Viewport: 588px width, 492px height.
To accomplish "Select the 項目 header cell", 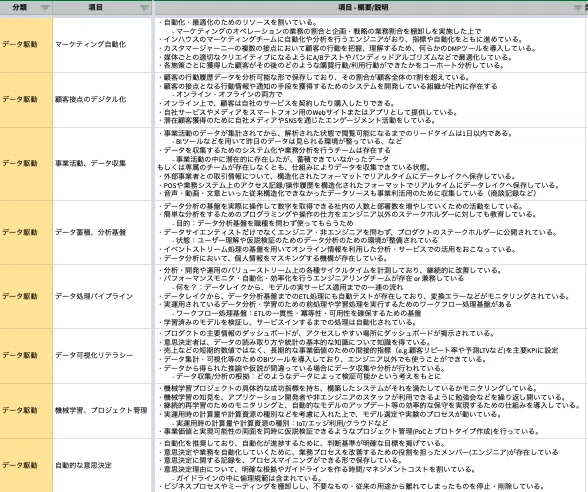I will coord(102,8).
